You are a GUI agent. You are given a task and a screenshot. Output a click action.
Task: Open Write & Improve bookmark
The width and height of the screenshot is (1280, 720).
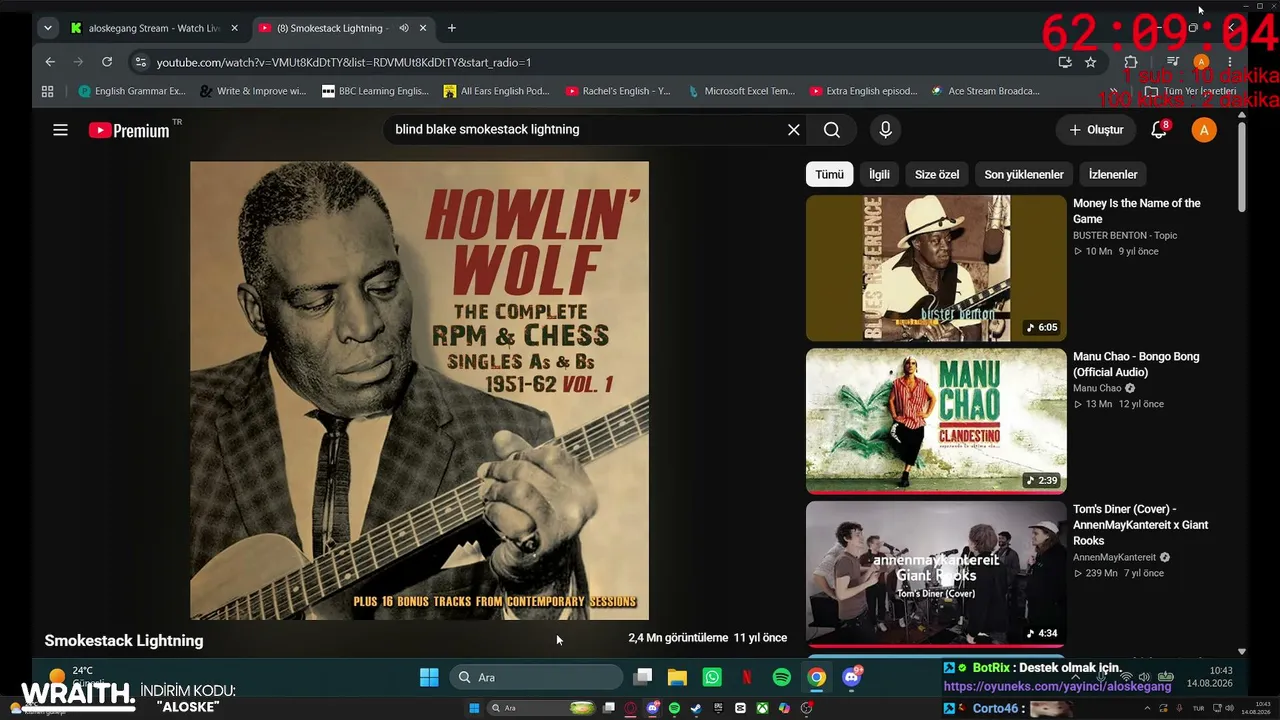tap(253, 91)
